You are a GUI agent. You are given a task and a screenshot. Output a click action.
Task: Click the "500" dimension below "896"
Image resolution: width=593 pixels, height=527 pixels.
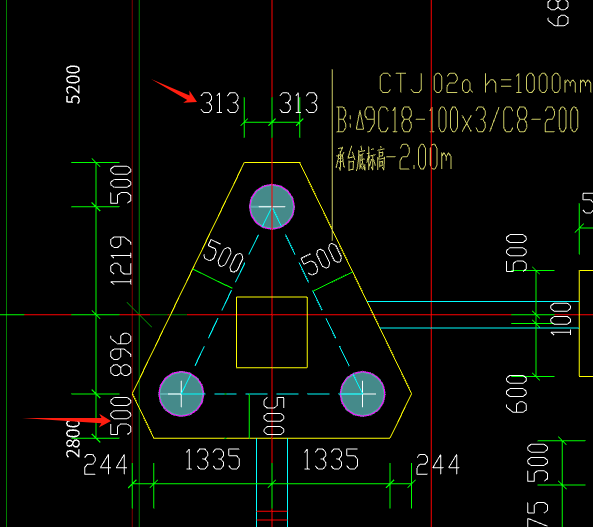point(121,416)
